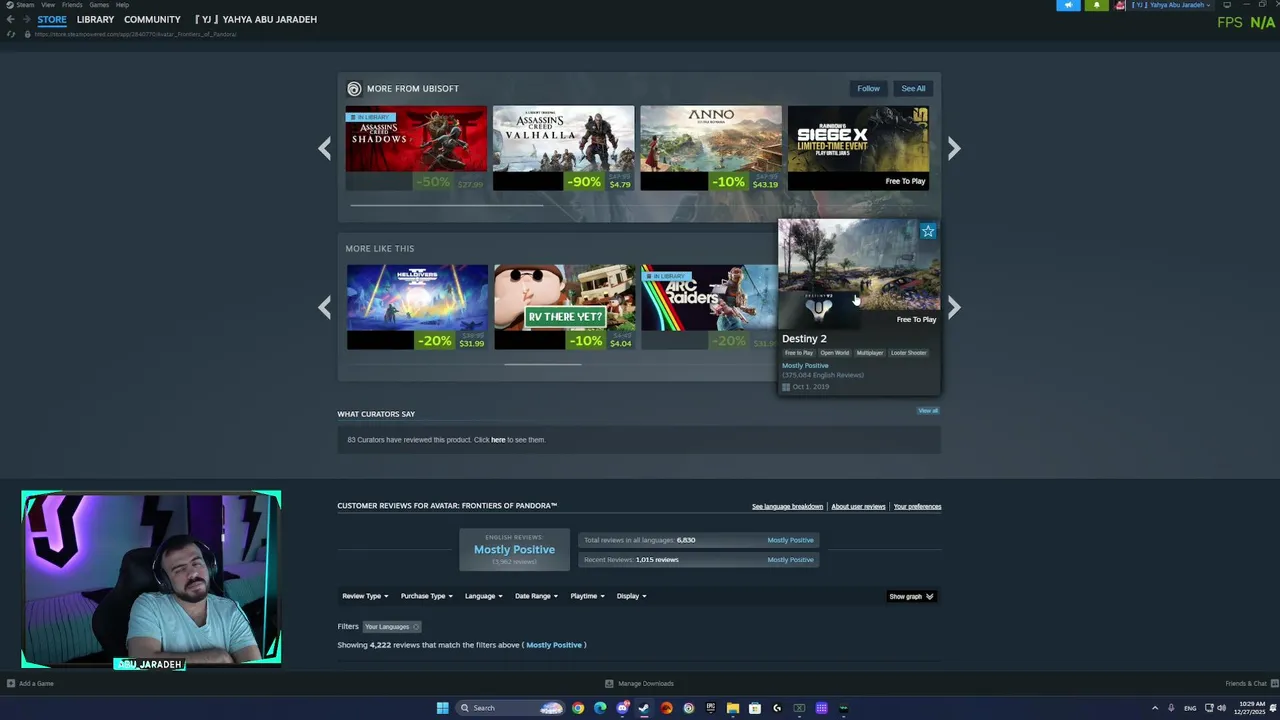Image resolution: width=1280 pixels, height=720 pixels.
Task: Show hidden system tray icons
Action: (x=1155, y=708)
